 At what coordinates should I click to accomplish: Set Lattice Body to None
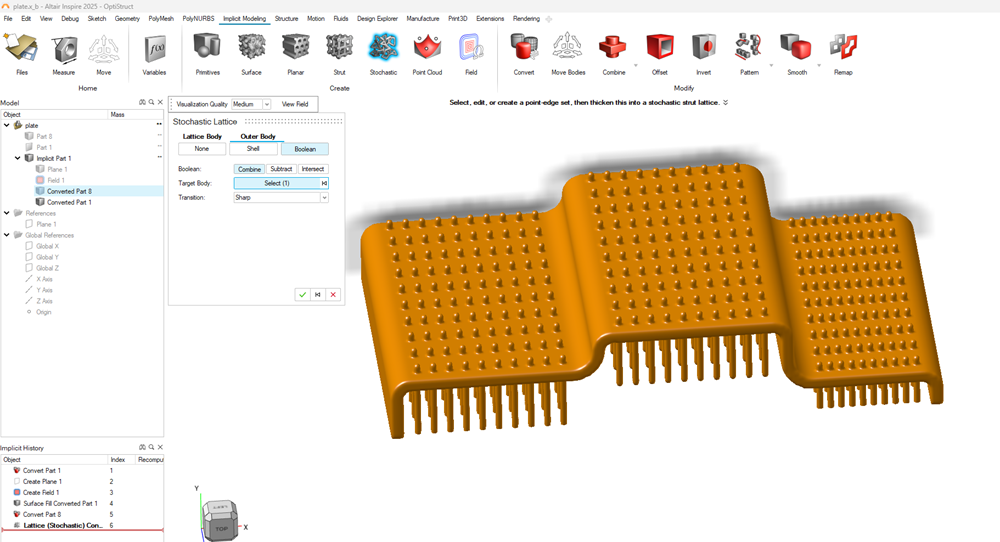click(x=202, y=149)
